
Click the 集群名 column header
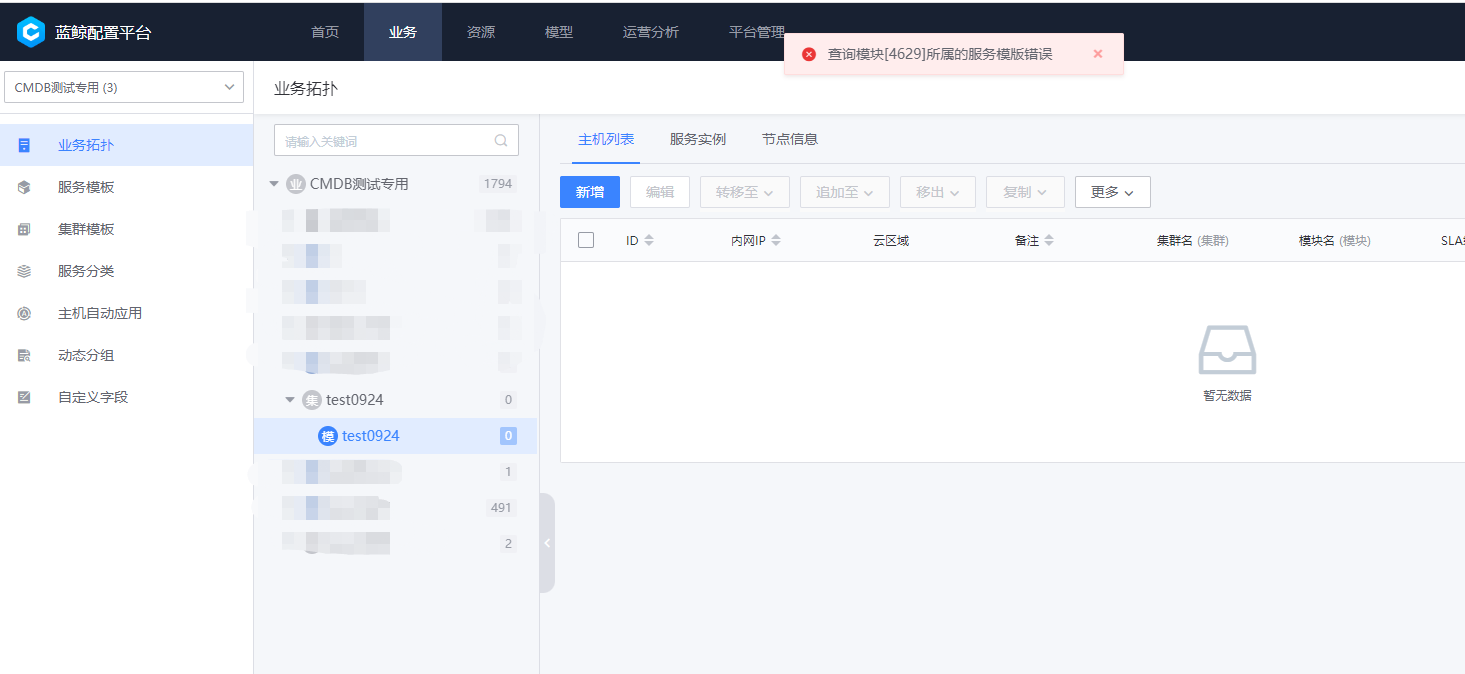(1193, 241)
